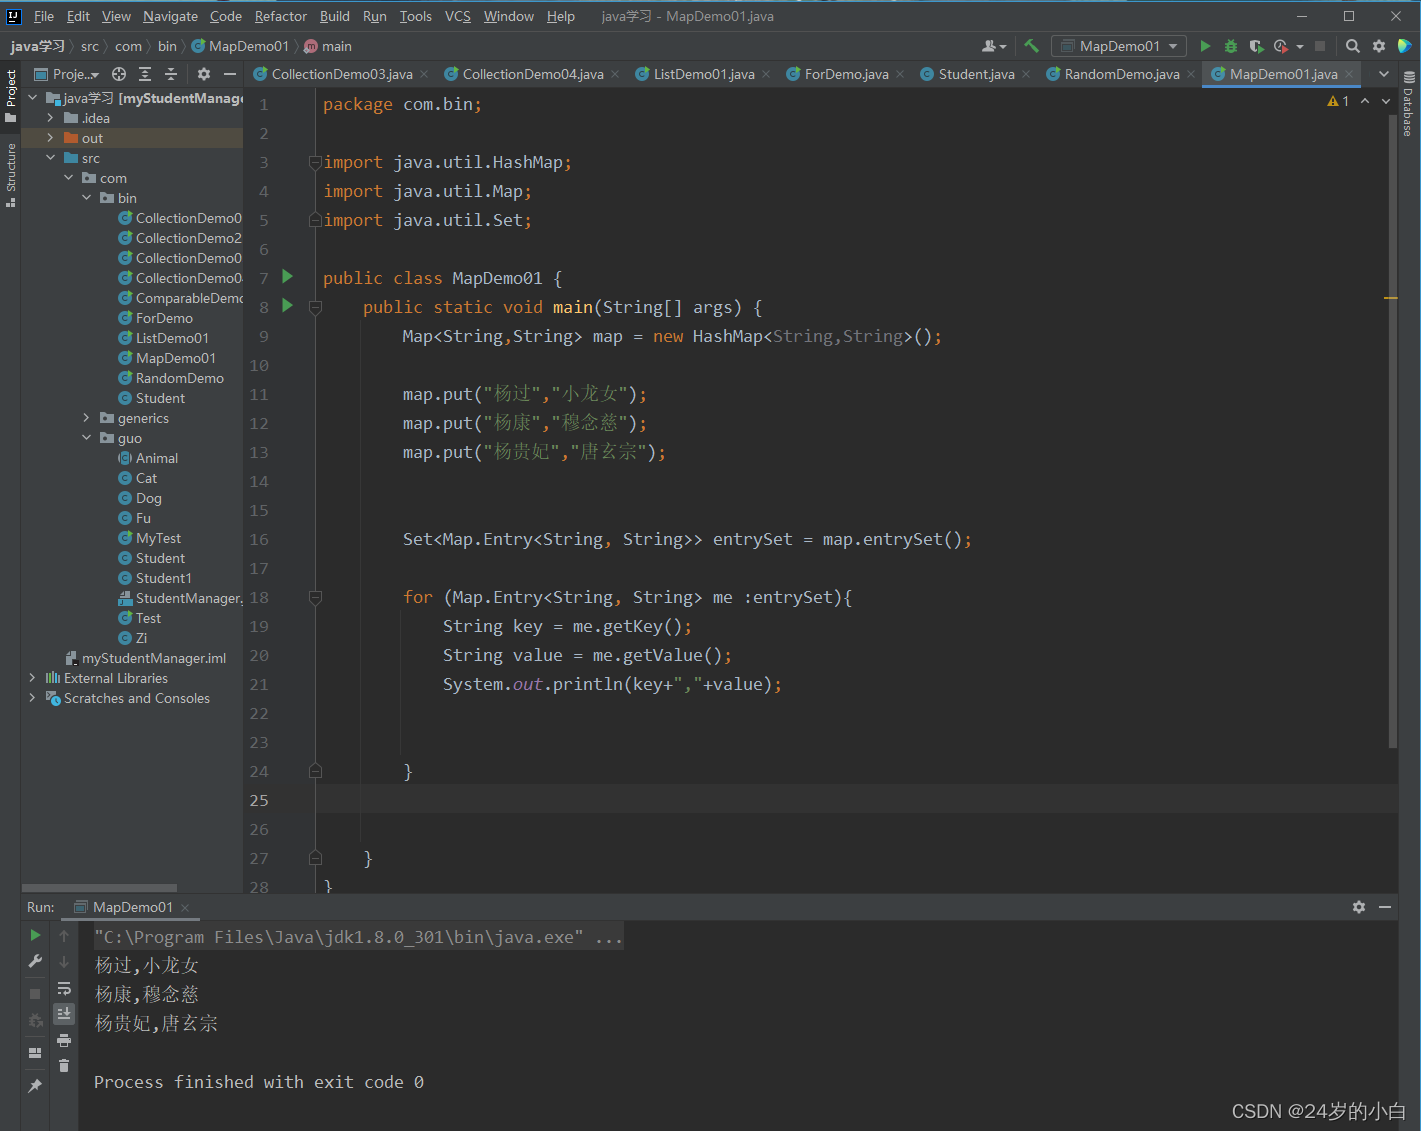The image size is (1421, 1131).
Task: Click the wrench icon in Run panel
Action: pyautogui.click(x=35, y=961)
